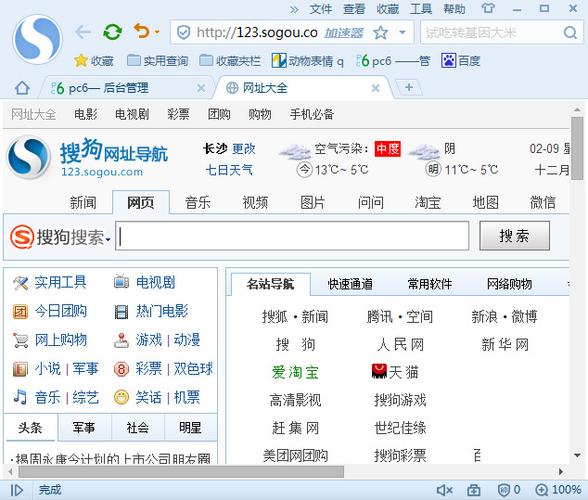
Task: Open the 百度 paw bookmark
Action: click(x=460, y=60)
